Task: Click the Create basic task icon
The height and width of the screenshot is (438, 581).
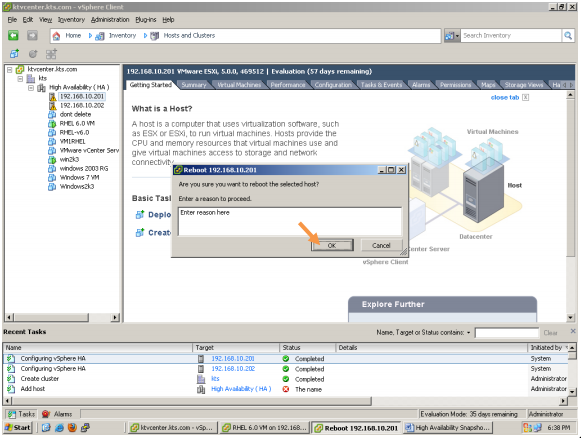Action: (139, 232)
